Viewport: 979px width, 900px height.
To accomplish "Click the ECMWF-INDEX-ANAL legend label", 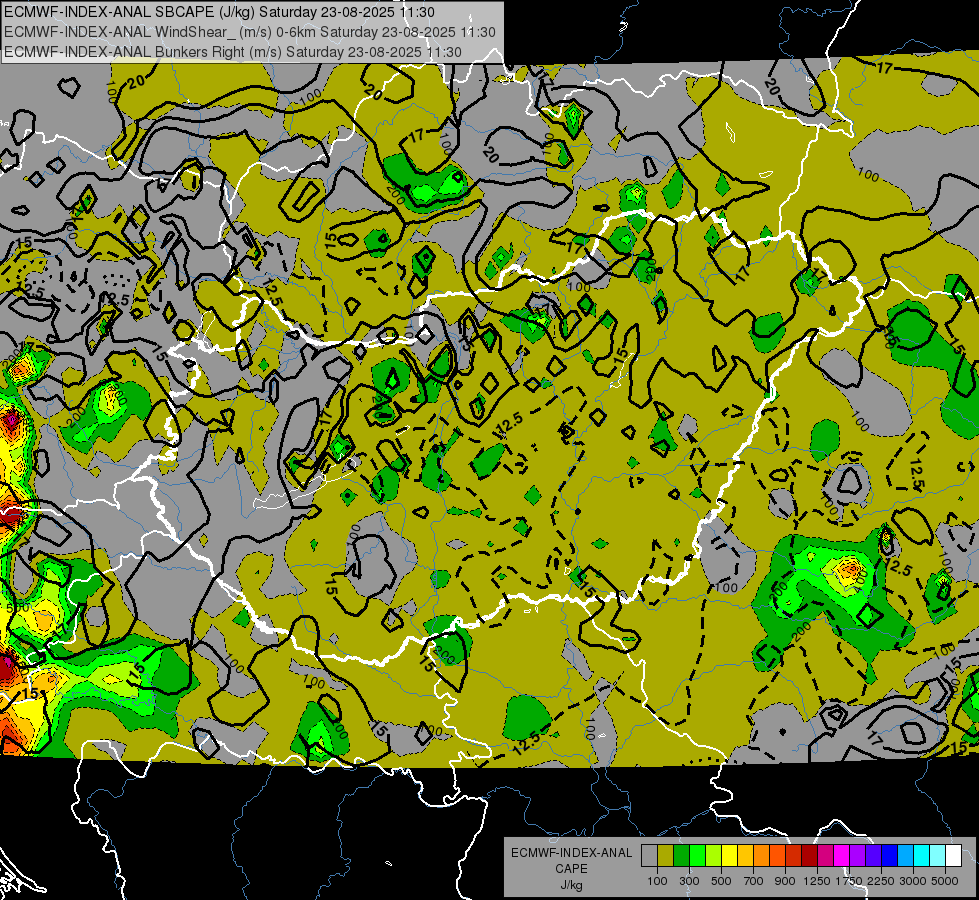I will tap(571, 853).
